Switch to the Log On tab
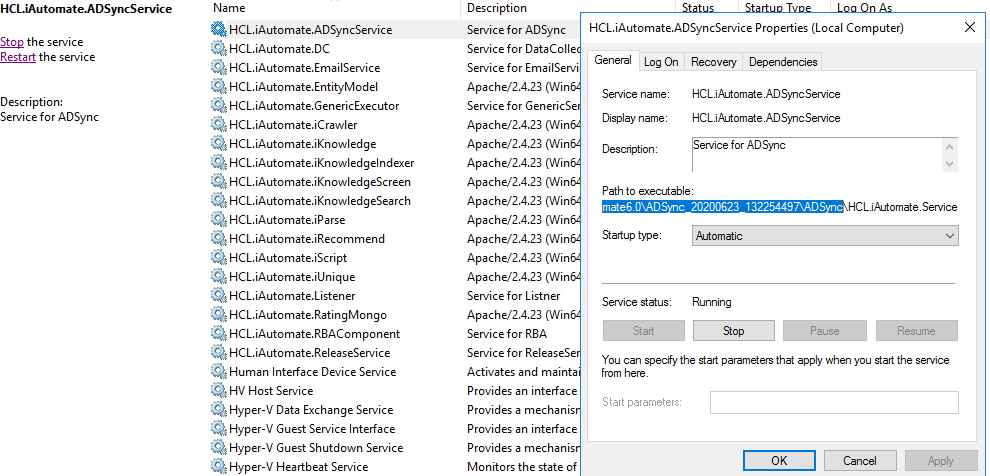This screenshot has width=990, height=476. tap(661, 62)
